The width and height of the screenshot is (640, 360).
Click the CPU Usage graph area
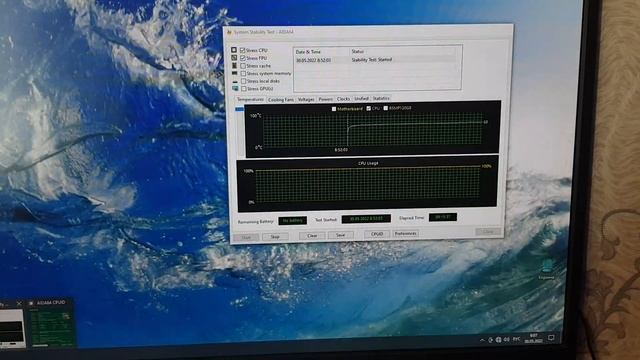(367, 183)
